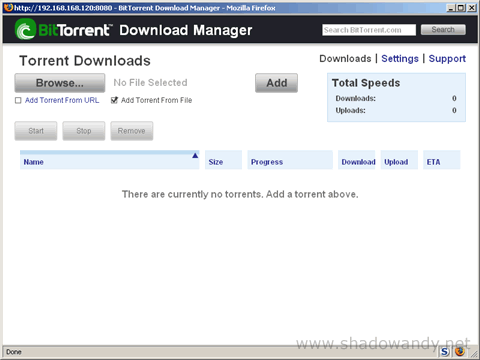Click the Done status bar text
The width and height of the screenshot is (480, 360).
click(14, 352)
